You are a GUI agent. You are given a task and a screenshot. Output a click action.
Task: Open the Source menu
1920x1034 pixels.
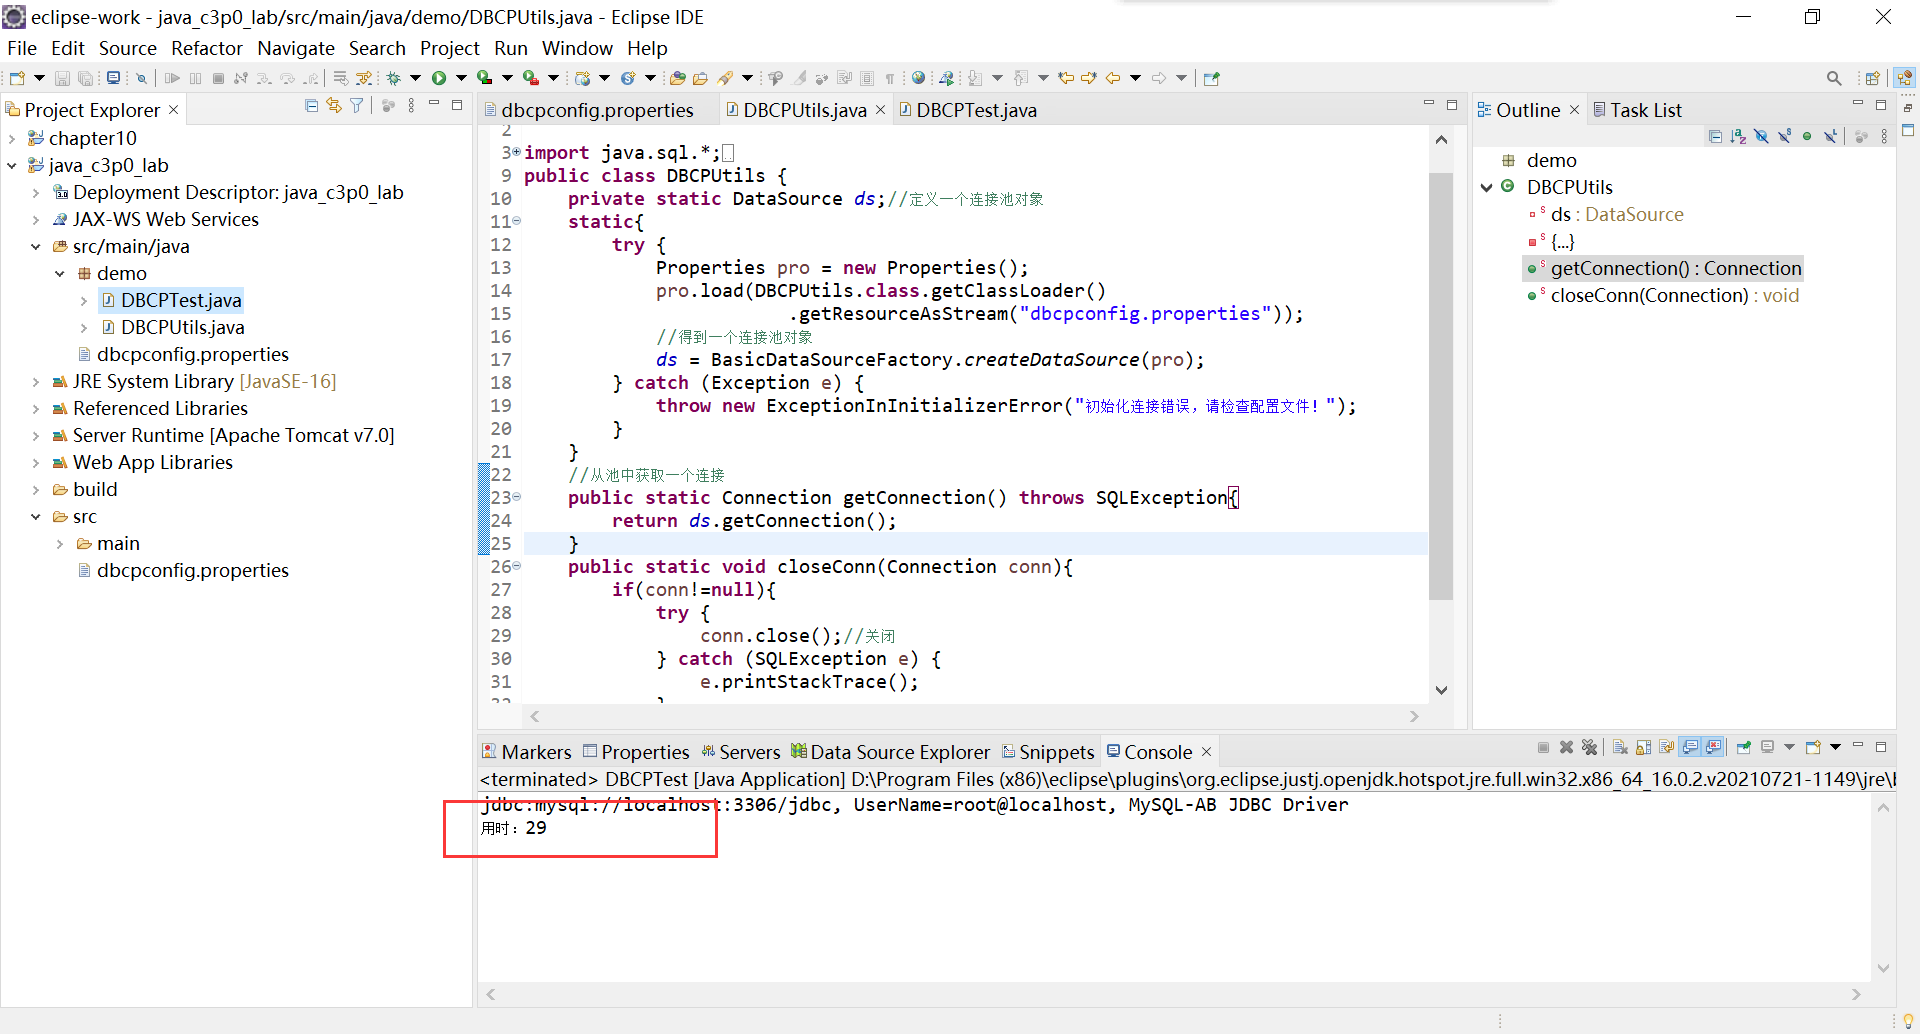pos(127,48)
